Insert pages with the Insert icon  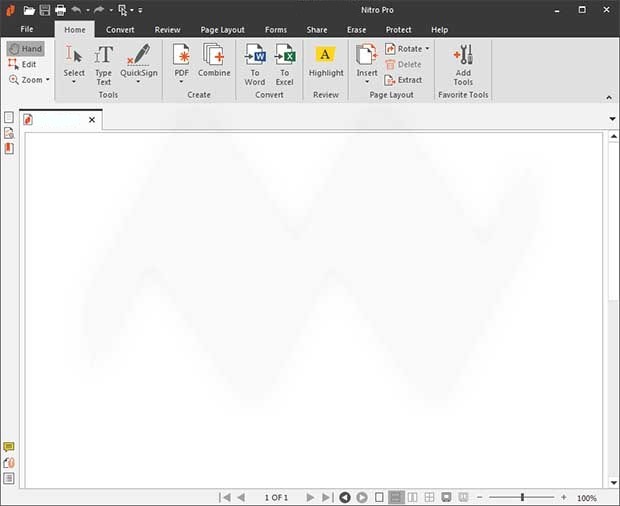367,55
